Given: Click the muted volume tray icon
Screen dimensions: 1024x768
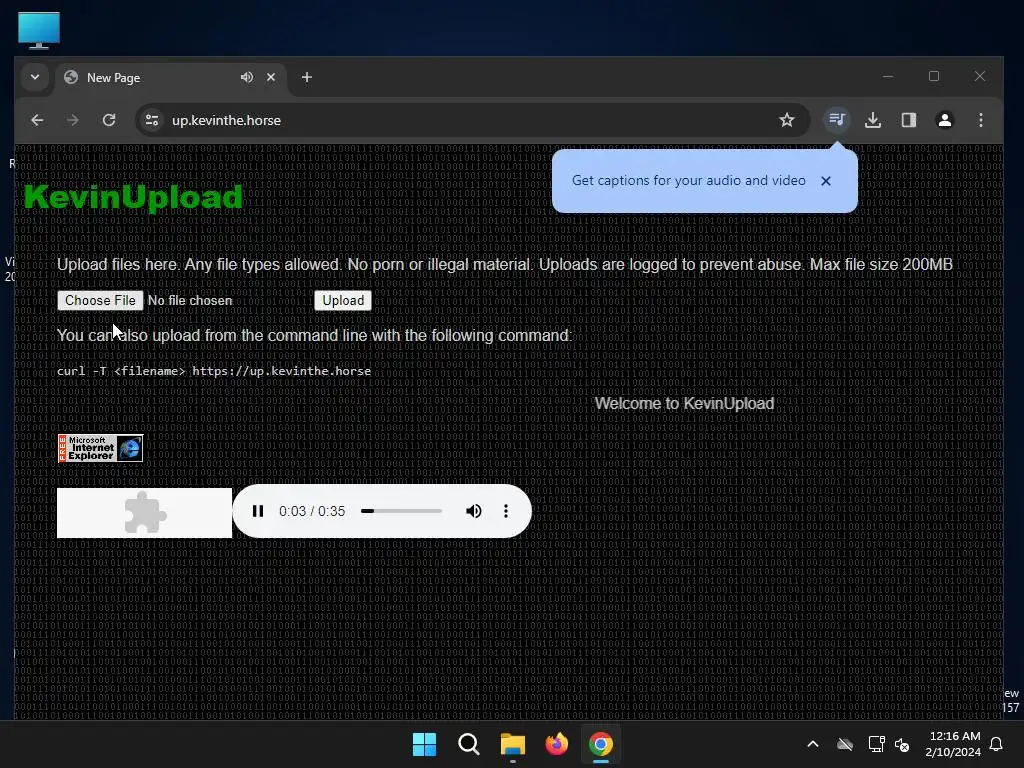Looking at the screenshot, I should coord(902,744).
